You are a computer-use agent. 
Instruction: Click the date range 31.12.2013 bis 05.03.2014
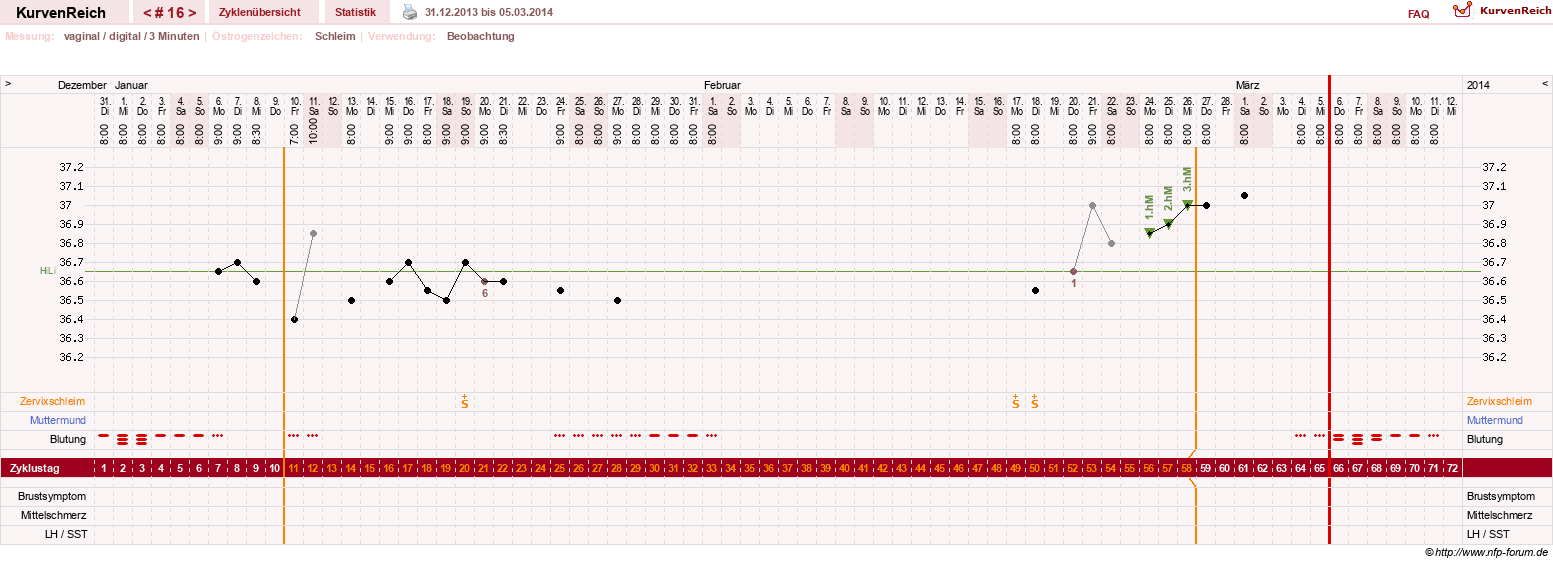489,12
